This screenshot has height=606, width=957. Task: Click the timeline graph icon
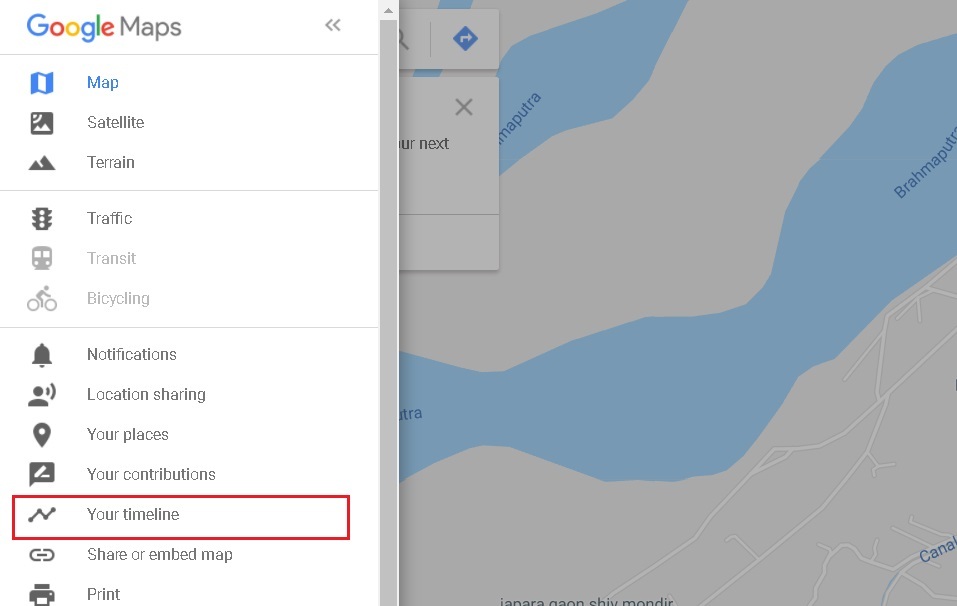[42, 515]
